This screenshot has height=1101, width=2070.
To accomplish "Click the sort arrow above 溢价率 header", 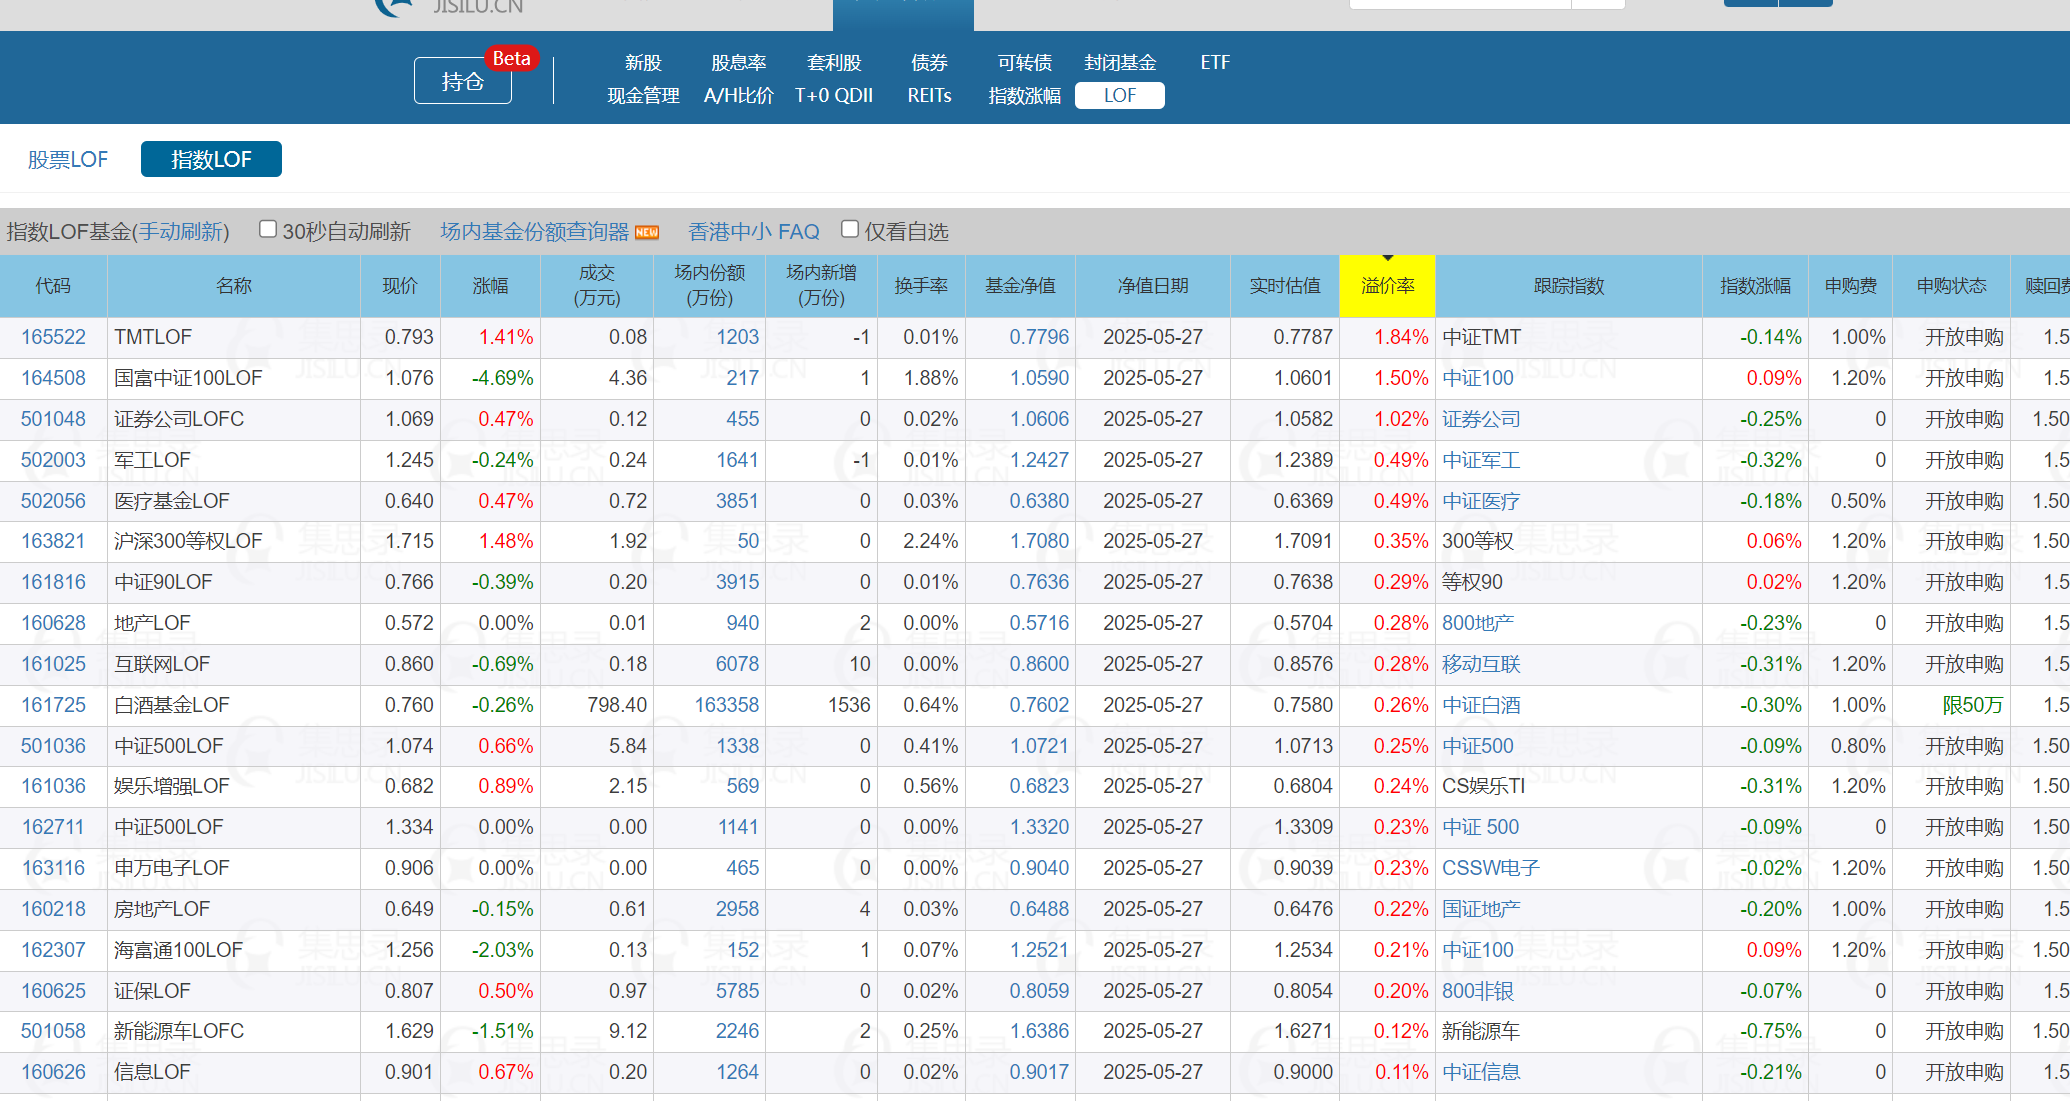I will 1387,259.
